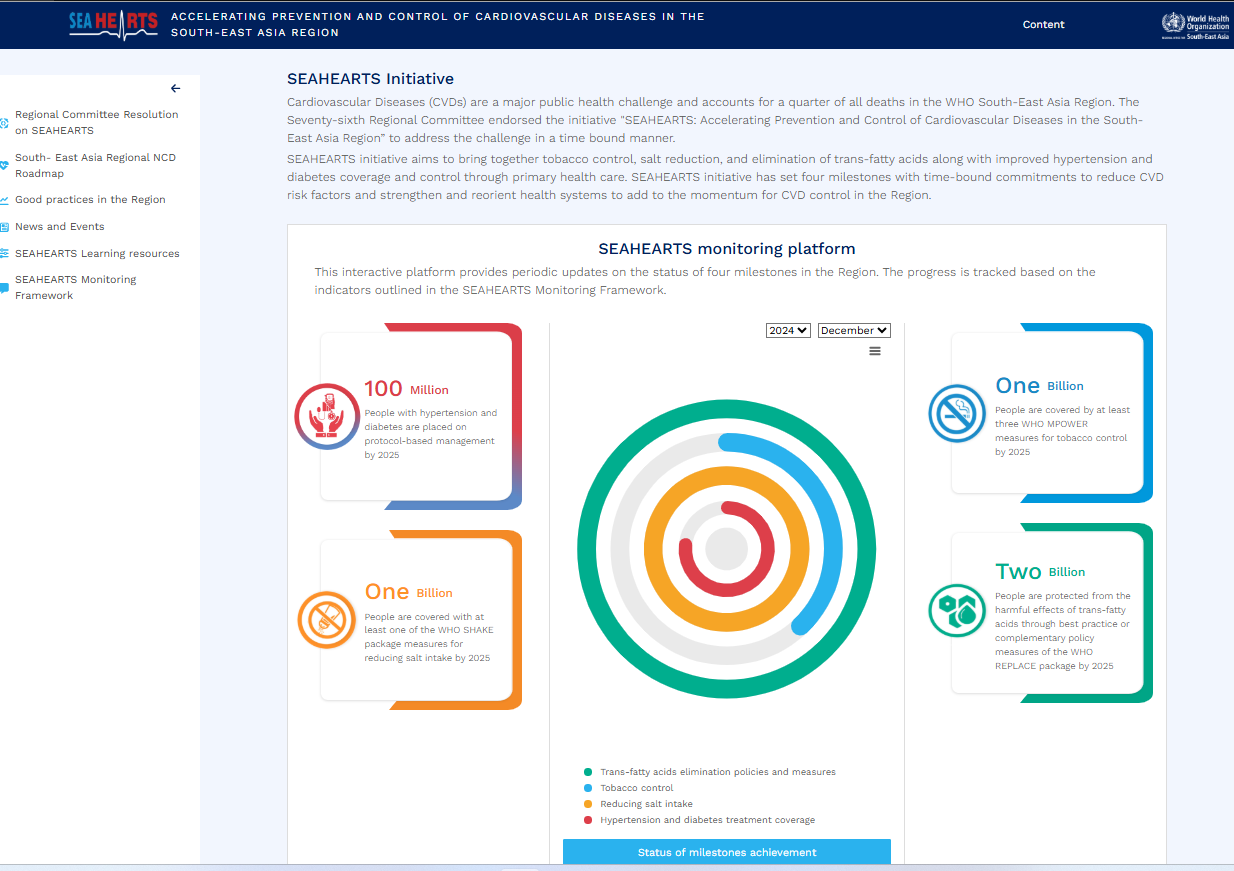Toggle the Reducing salt intake legend item
This screenshot has width=1234, height=871.
coord(638,804)
